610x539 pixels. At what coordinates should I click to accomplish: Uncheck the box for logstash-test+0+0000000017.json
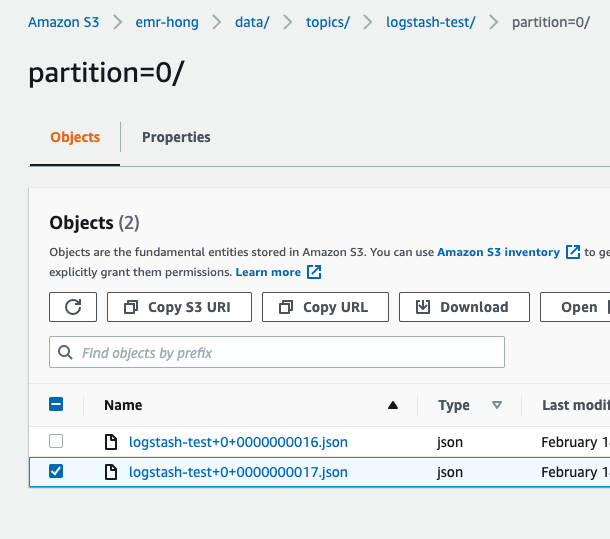click(x=56, y=471)
